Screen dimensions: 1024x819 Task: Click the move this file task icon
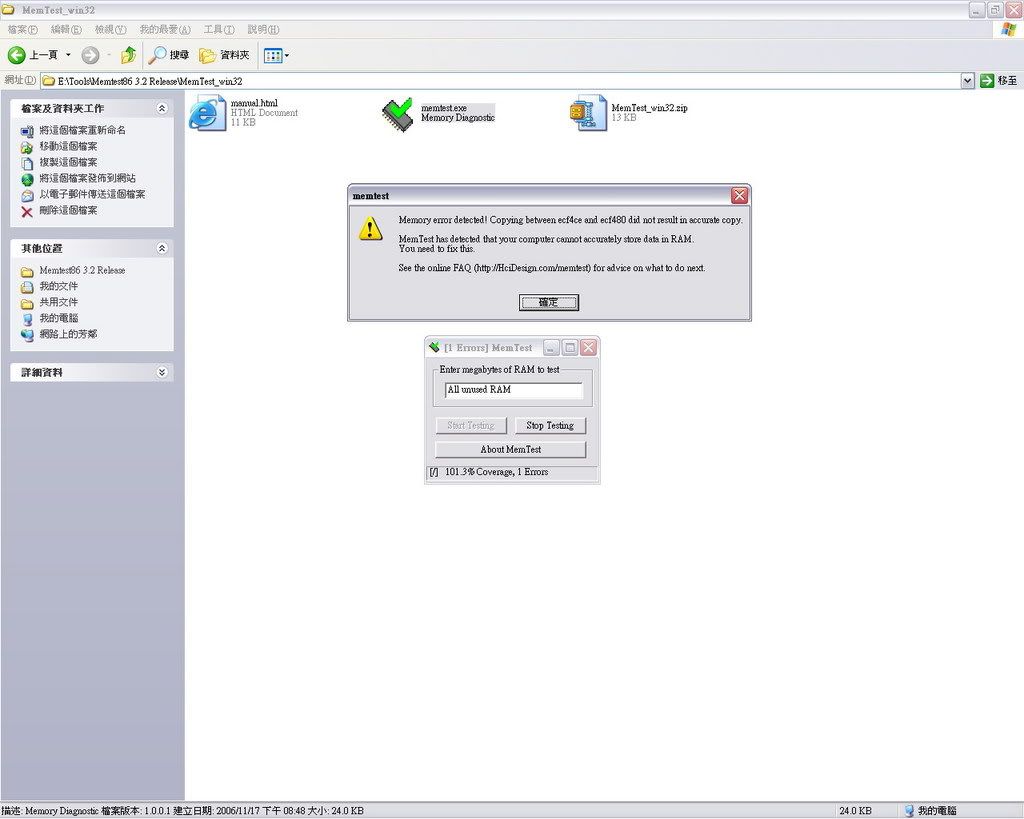27,147
